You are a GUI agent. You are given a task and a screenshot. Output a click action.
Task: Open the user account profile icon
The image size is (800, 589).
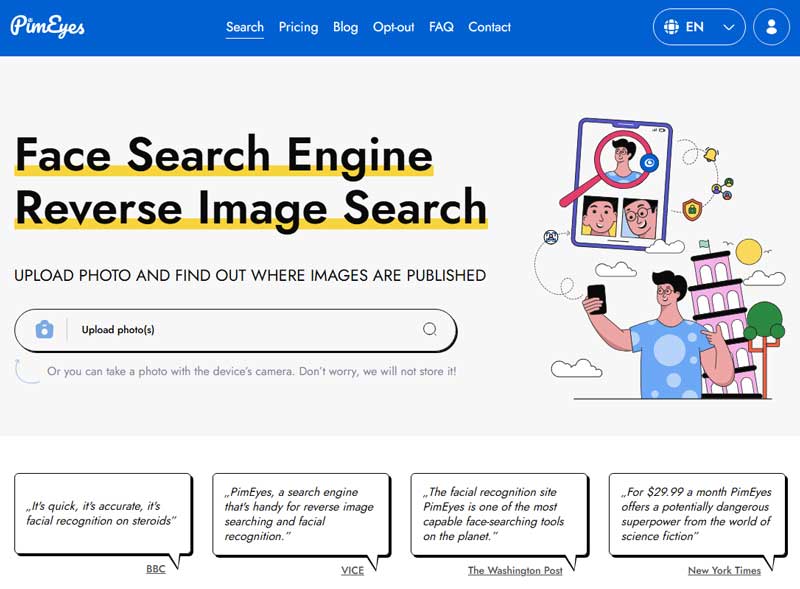pyautogui.click(x=771, y=27)
